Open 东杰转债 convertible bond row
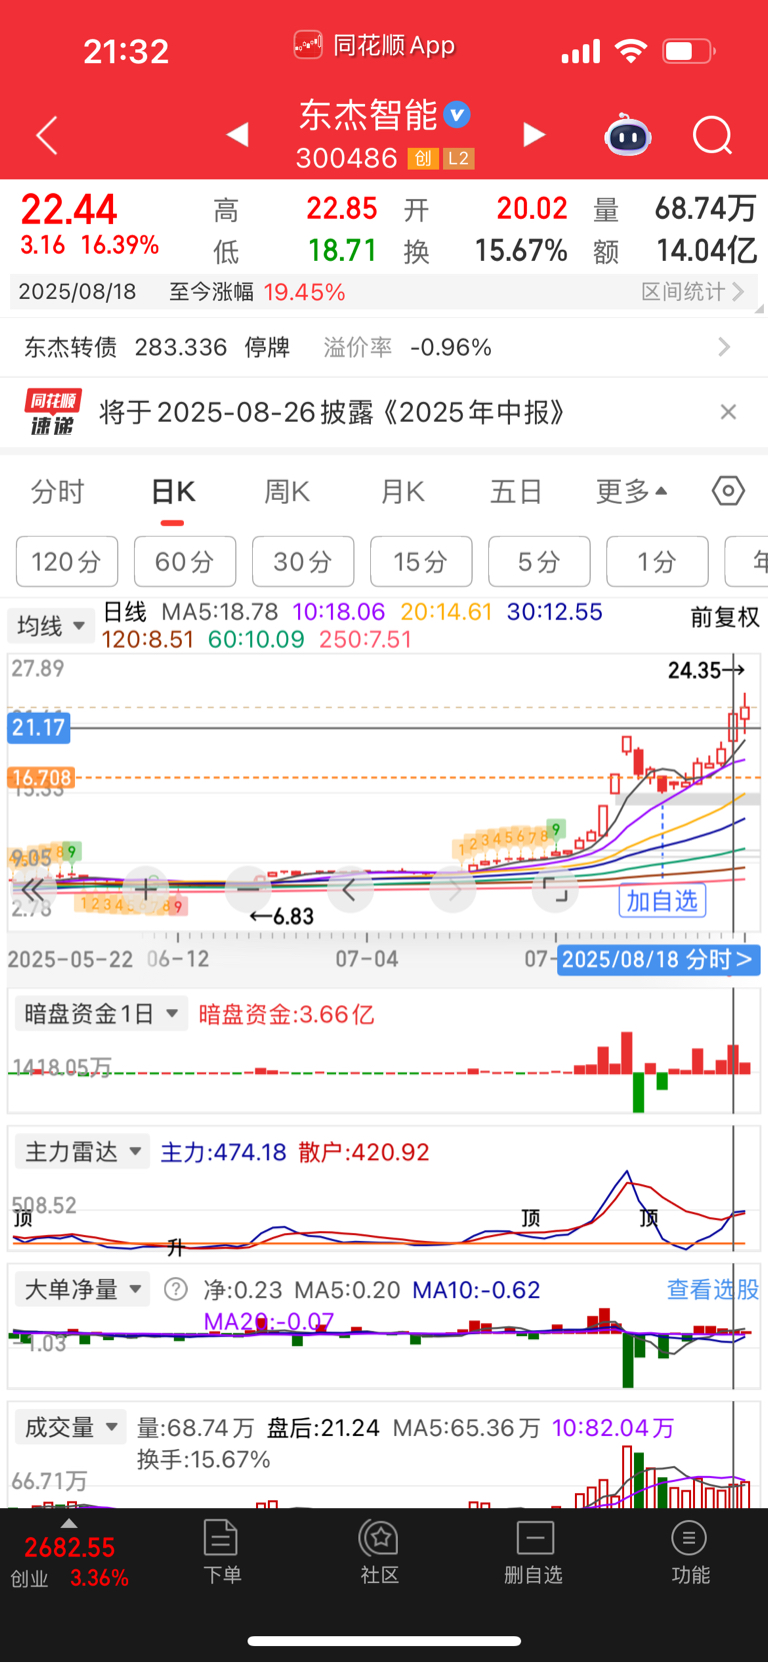The image size is (768, 1663). click(384, 347)
